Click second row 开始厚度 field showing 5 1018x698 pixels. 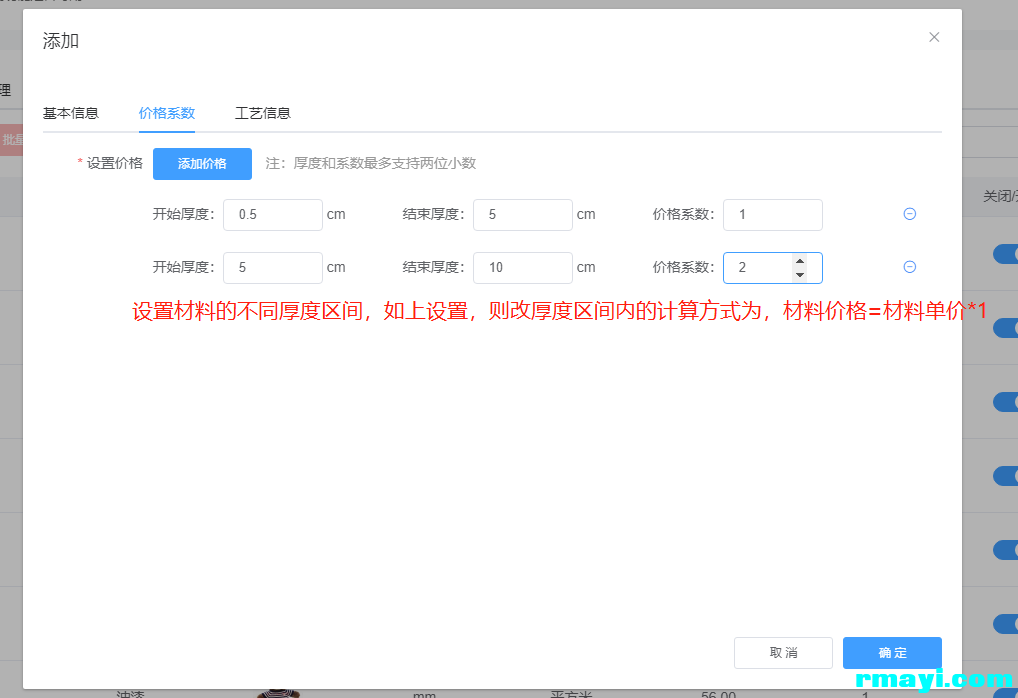point(272,268)
